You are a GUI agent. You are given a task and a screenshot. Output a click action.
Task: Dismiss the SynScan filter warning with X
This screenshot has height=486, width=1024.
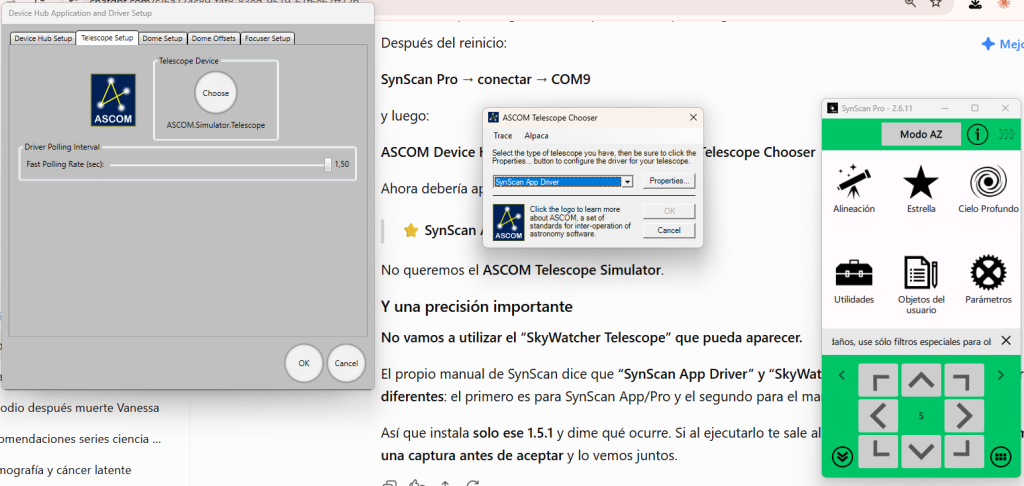pyautogui.click(x=1006, y=340)
